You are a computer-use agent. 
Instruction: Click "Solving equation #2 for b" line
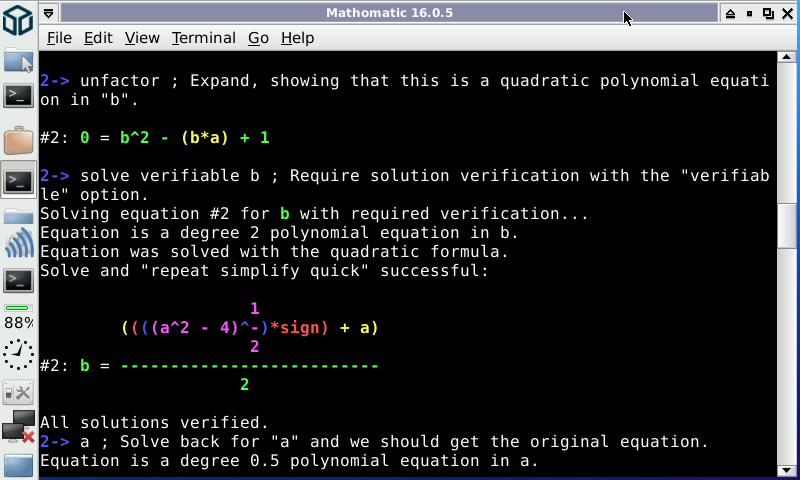[314, 213]
